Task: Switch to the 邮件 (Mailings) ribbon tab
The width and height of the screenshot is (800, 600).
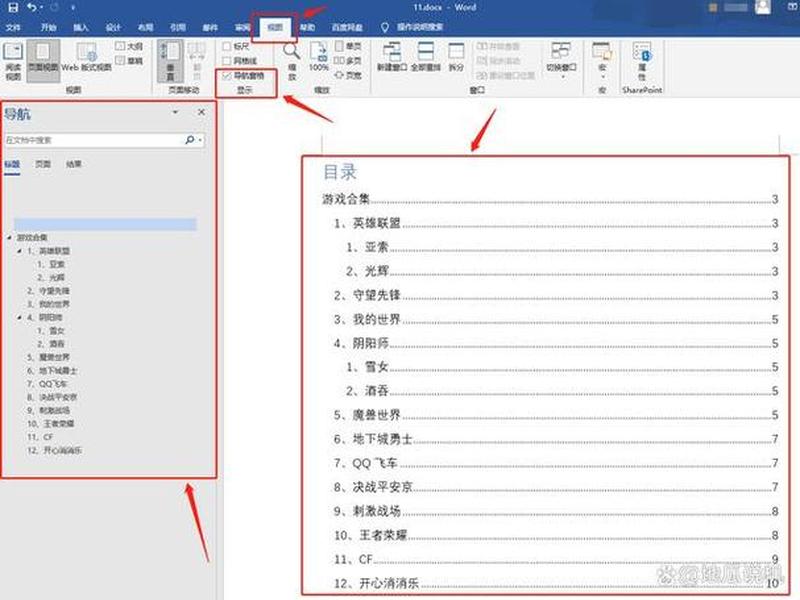Action: pos(210,27)
